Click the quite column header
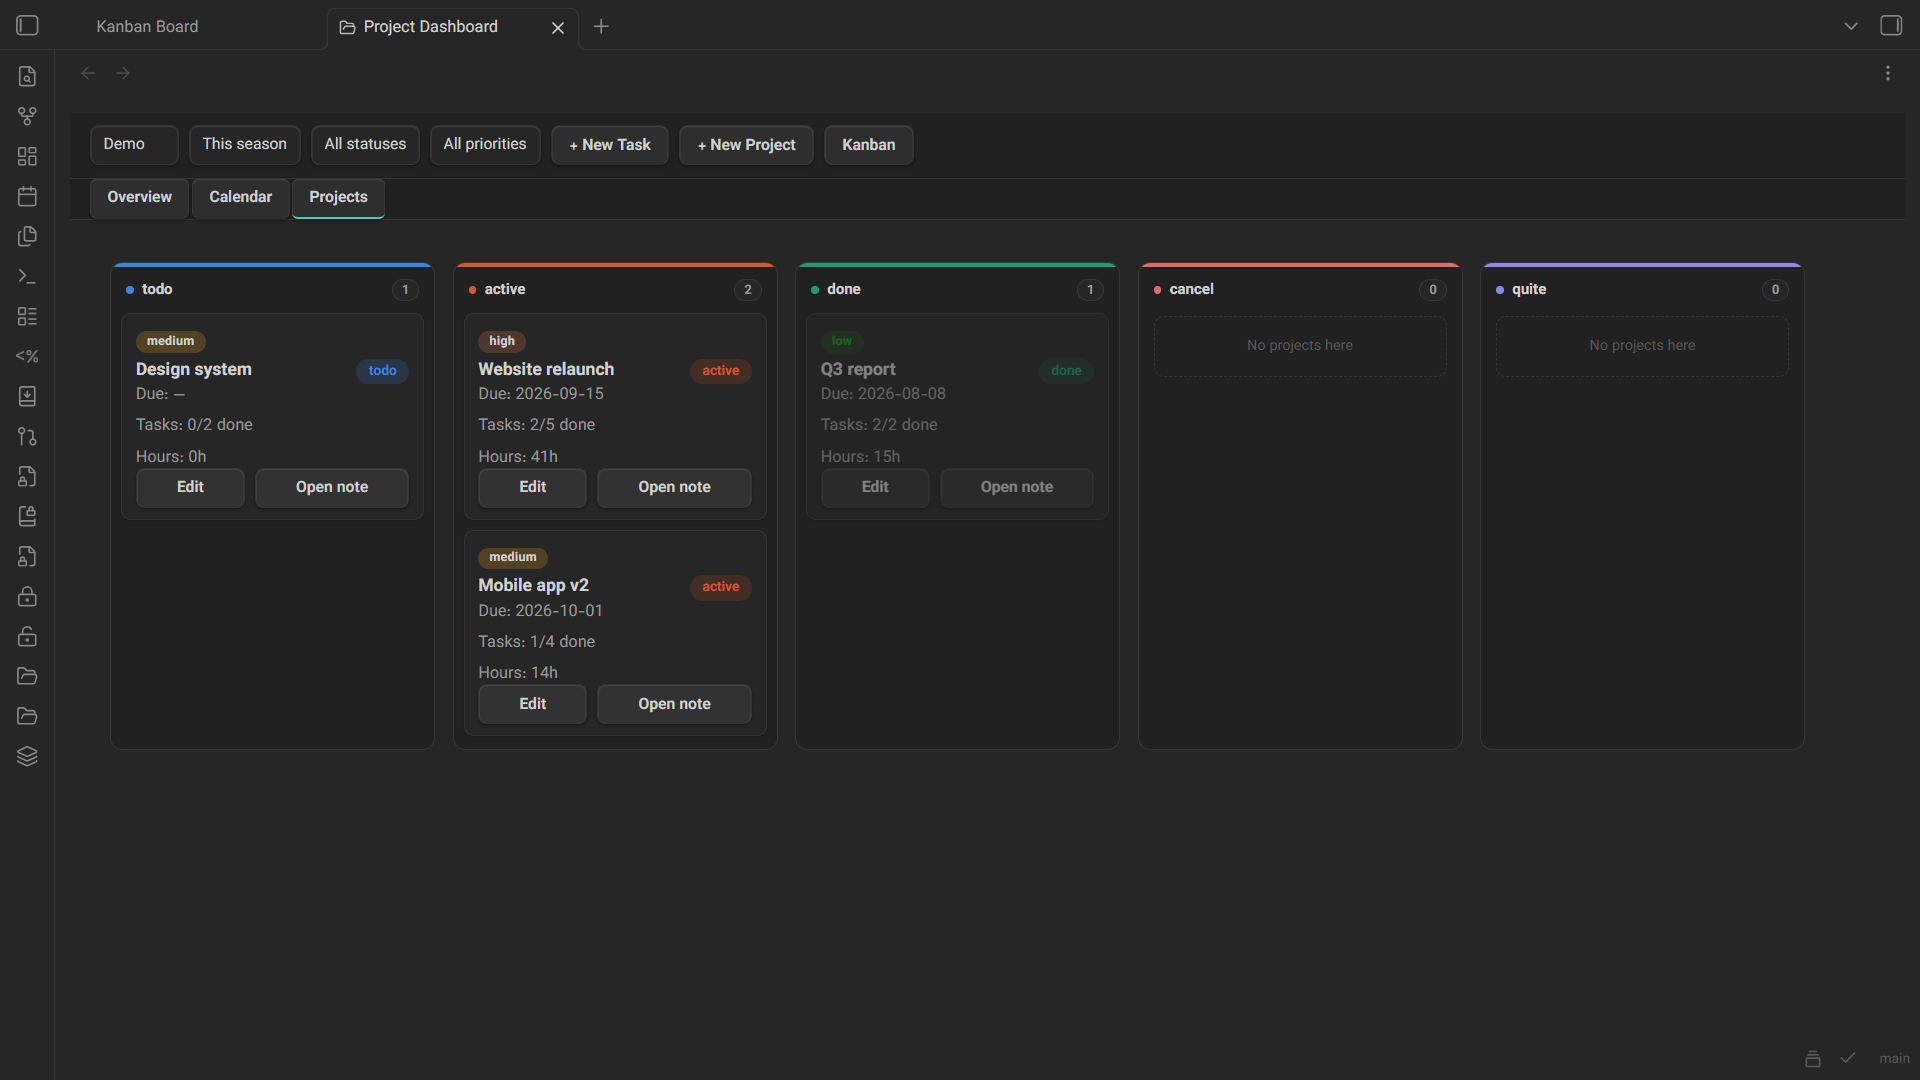1920x1080 pixels. pyautogui.click(x=1642, y=289)
